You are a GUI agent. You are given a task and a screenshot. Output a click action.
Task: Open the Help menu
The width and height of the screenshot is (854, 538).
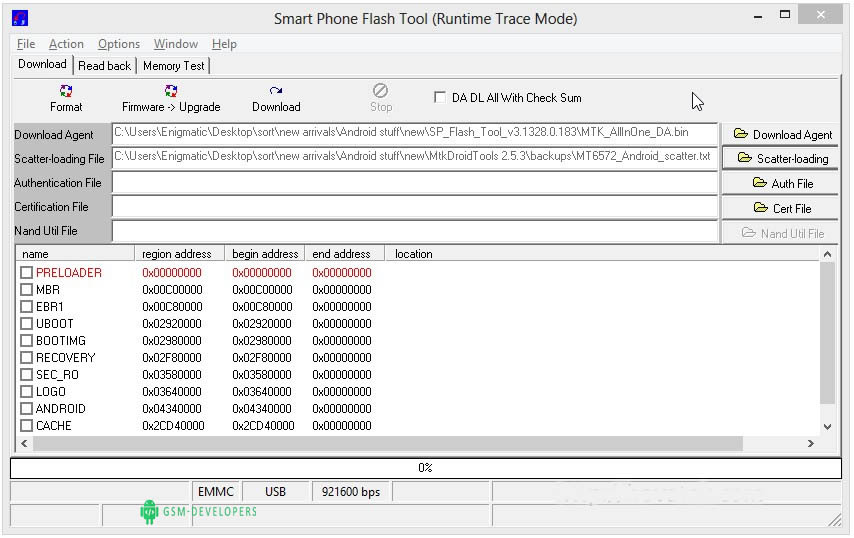(x=224, y=44)
